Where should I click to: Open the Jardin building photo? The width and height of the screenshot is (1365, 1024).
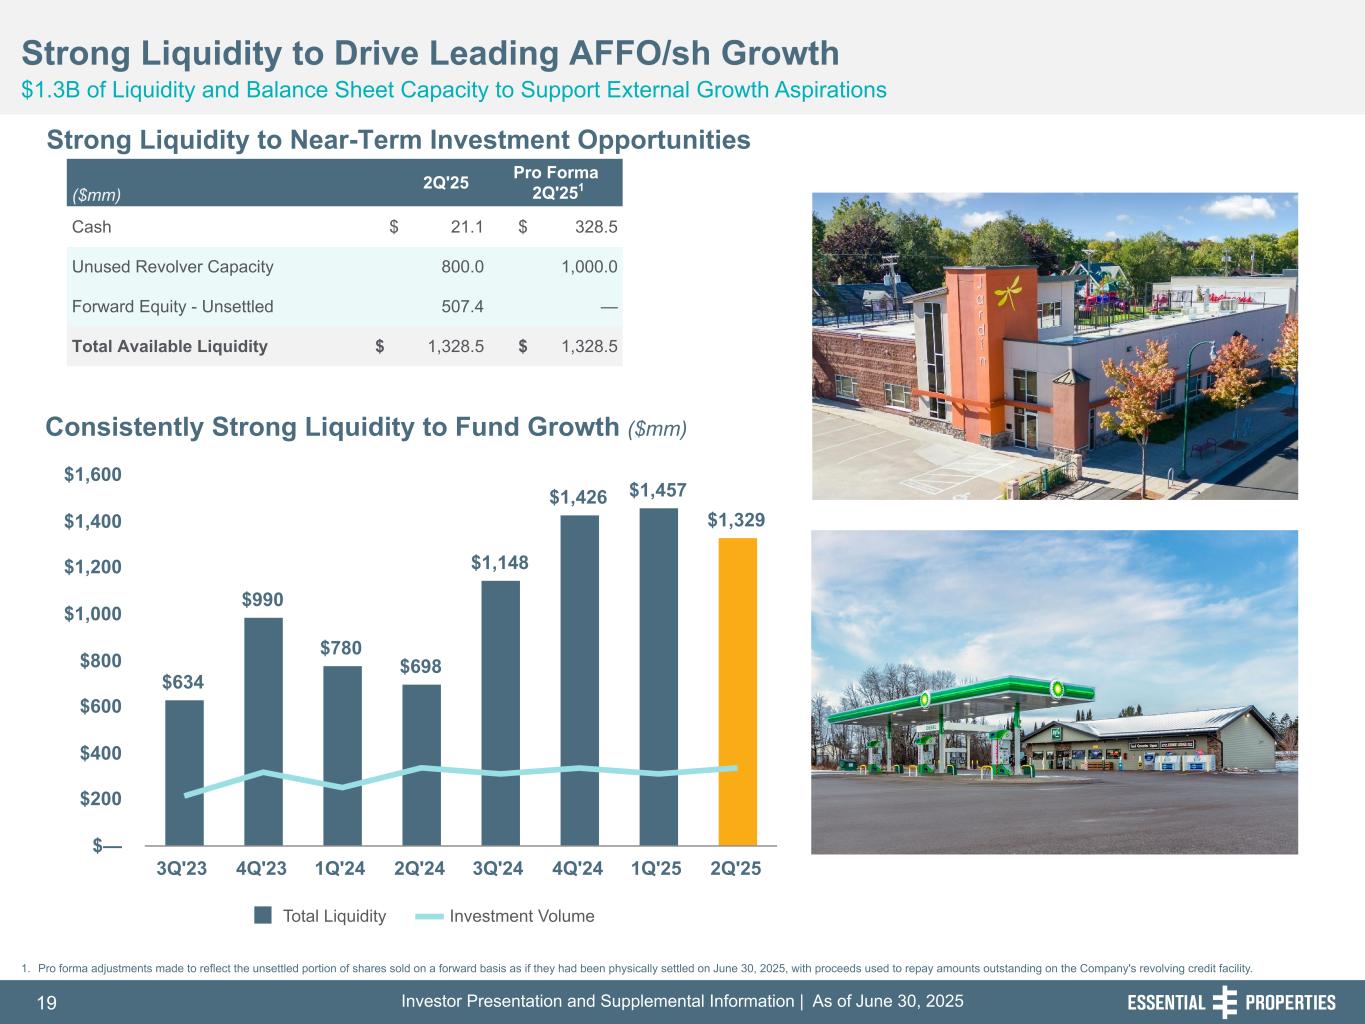(x=1054, y=346)
